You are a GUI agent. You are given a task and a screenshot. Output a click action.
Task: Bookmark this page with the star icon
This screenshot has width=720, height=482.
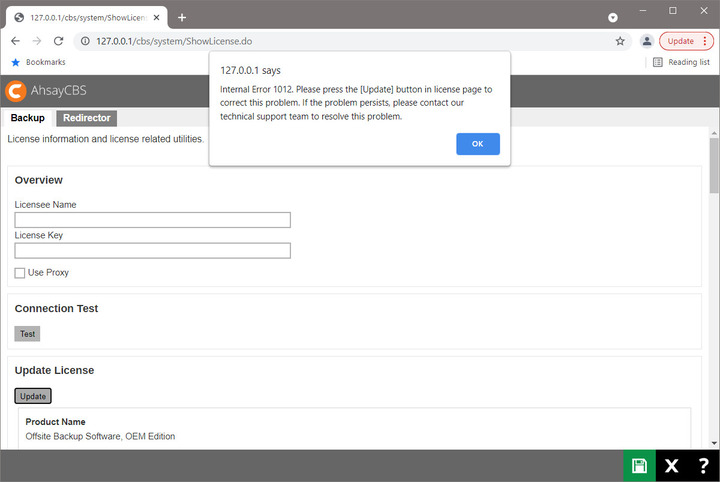click(620, 41)
